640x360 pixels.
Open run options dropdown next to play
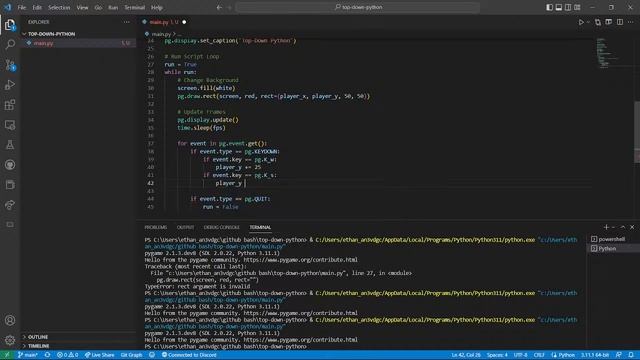tap(588, 22)
